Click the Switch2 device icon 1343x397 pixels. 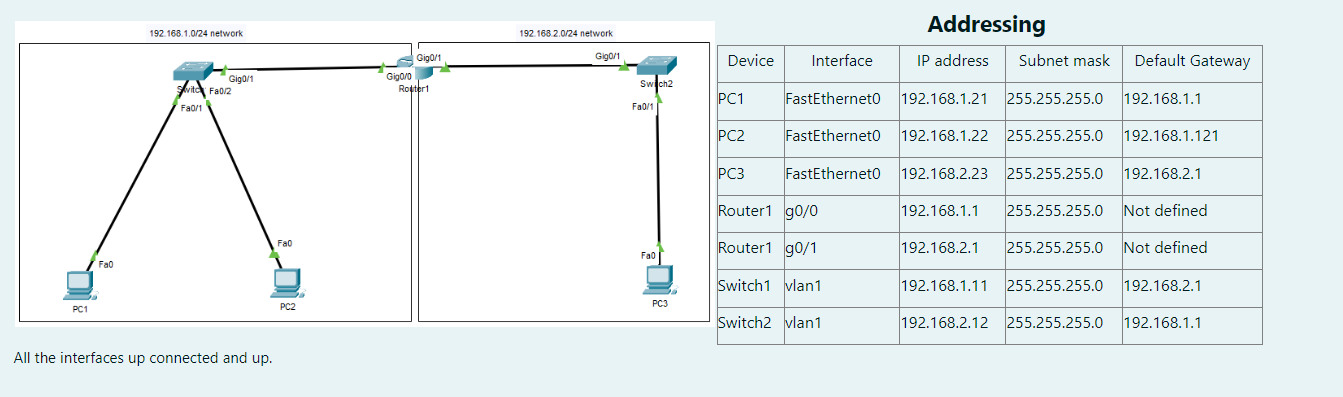pos(656,66)
